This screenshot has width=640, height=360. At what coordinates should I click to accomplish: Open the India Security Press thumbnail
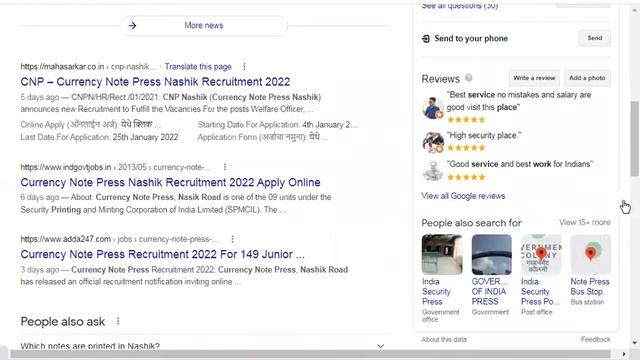(x=442, y=254)
